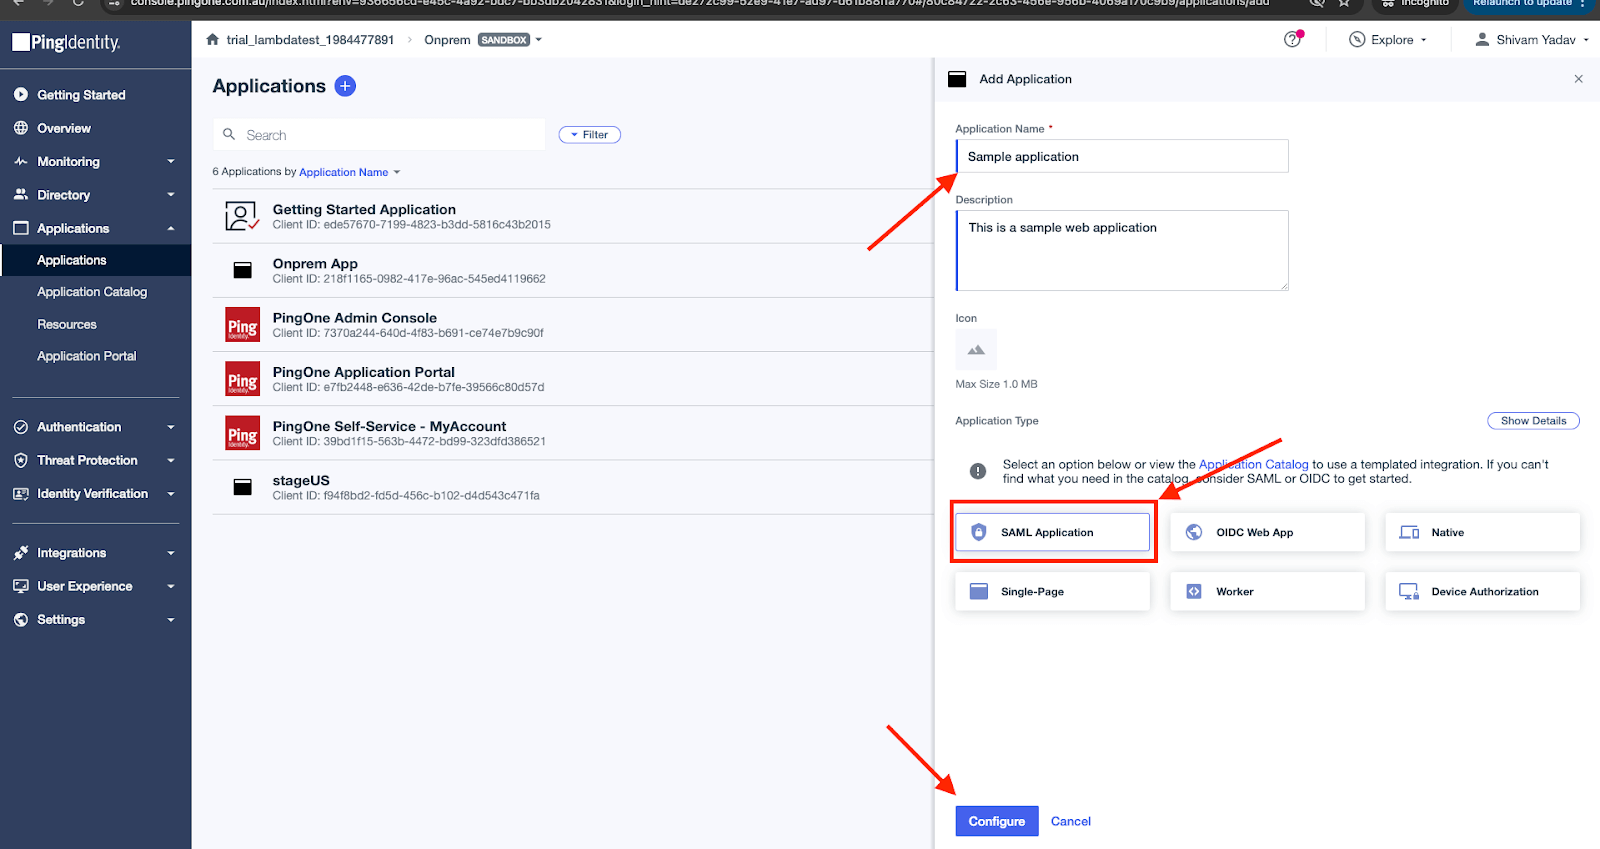
Task: Click the Application Name input field
Action: (x=1122, y=156)
